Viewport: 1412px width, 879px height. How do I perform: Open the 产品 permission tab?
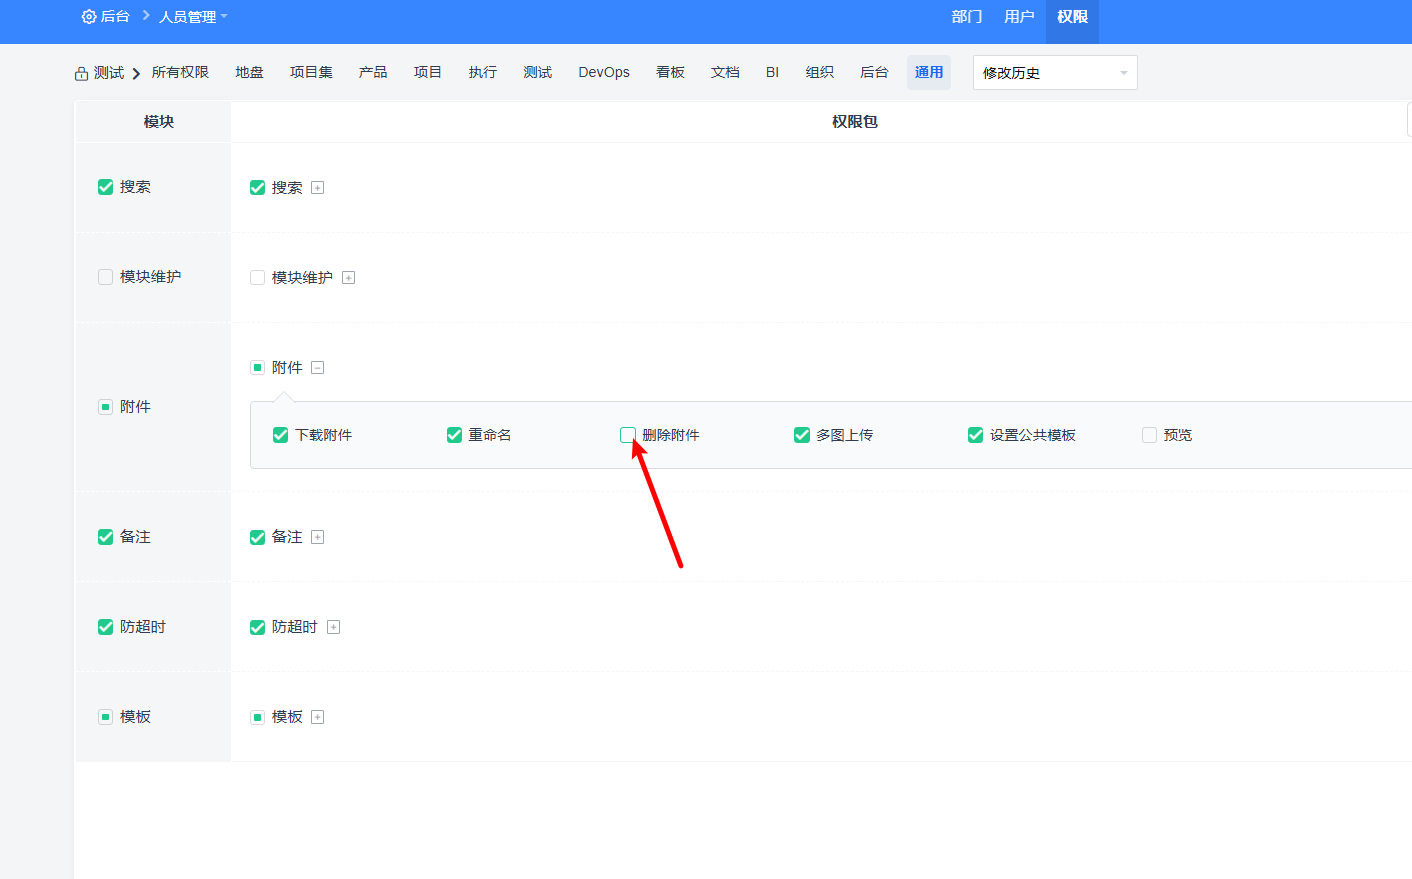pyautogui.click(x=373, y=72)
